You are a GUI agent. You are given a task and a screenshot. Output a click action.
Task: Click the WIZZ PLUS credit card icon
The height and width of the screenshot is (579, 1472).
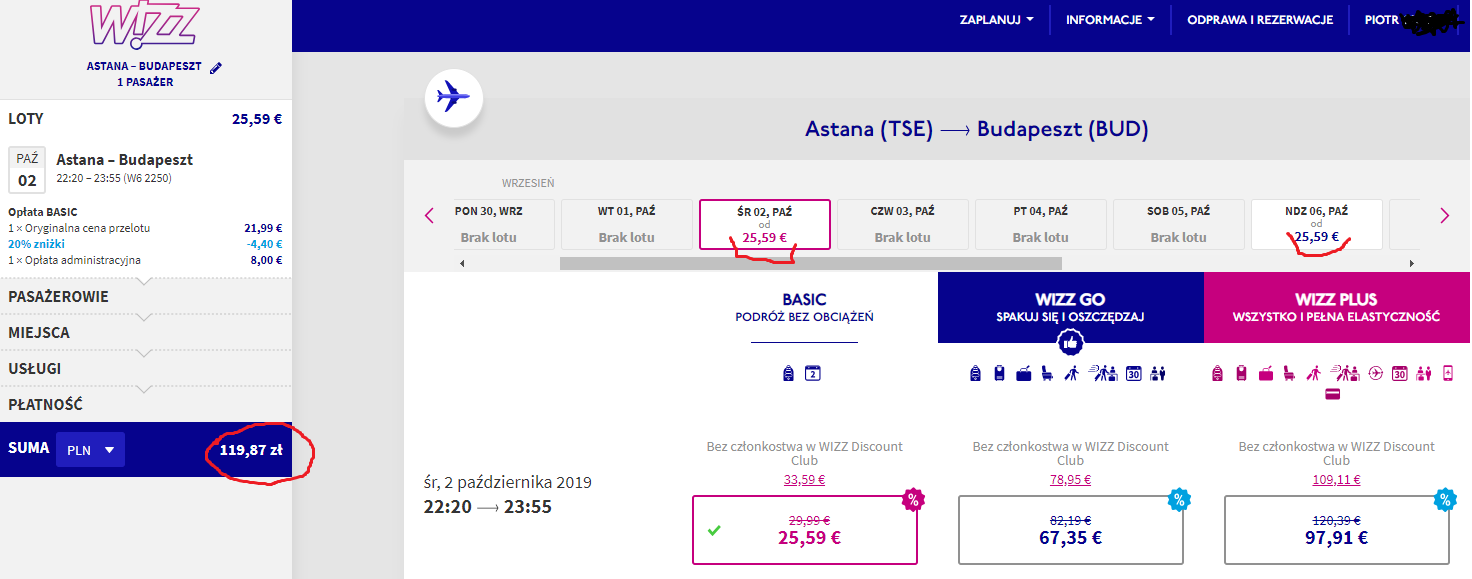pyautogui.click(x=1332, y=394)
